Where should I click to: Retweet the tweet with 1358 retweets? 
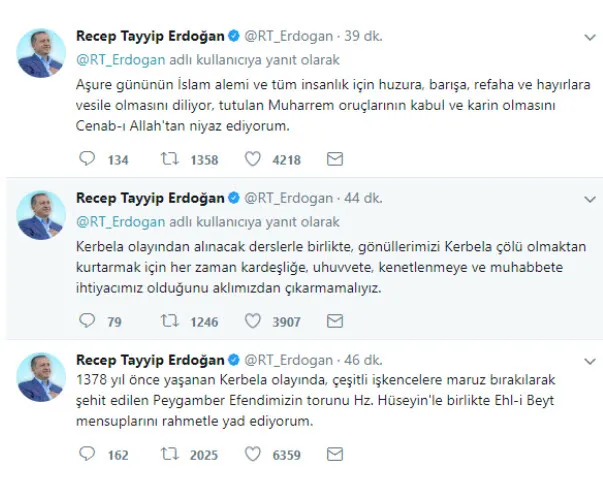pyautogui.click(x=170, y=159)
